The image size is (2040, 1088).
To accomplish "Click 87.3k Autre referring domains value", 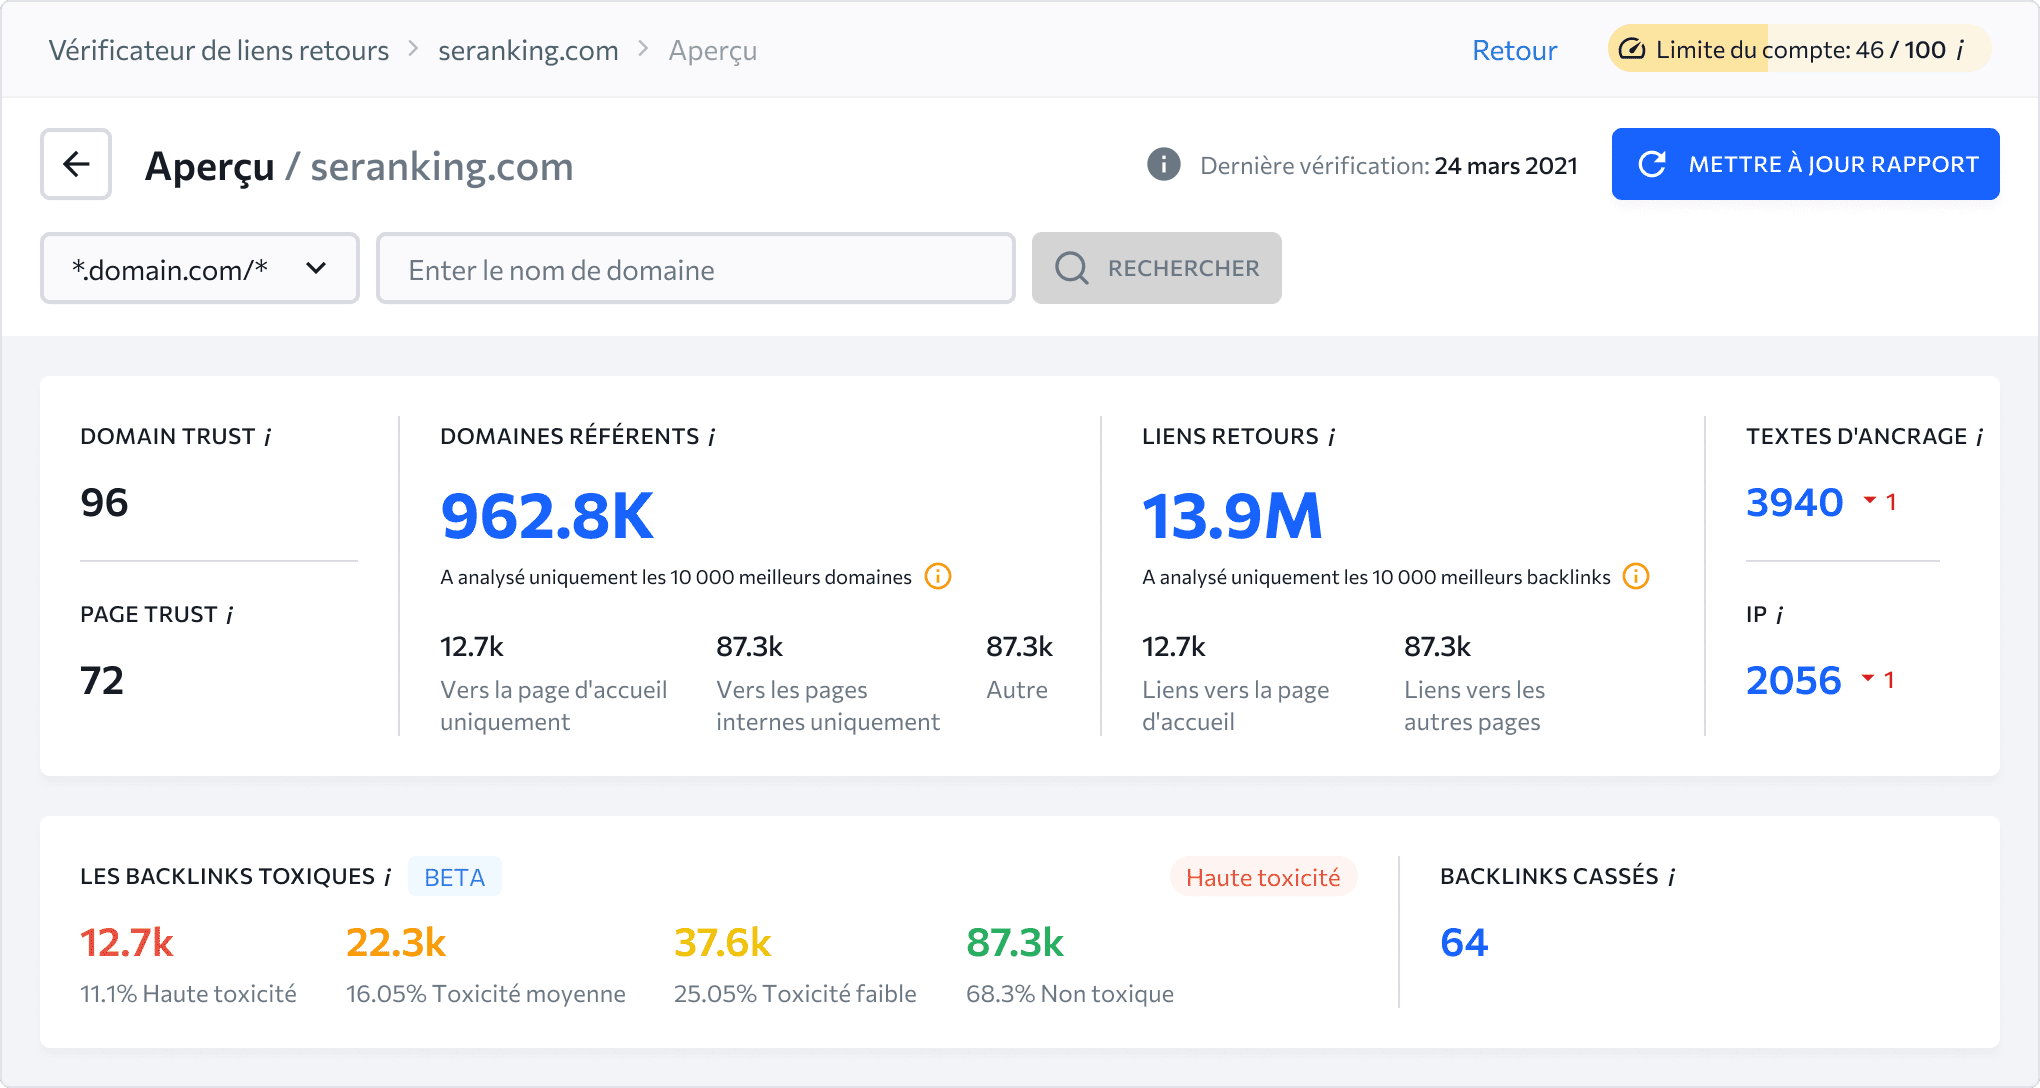I will pyautogui.click(x=1019, y=646).
